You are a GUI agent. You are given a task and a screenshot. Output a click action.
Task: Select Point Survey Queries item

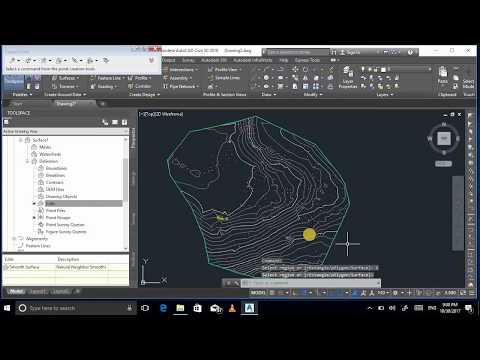pos(65,225)
